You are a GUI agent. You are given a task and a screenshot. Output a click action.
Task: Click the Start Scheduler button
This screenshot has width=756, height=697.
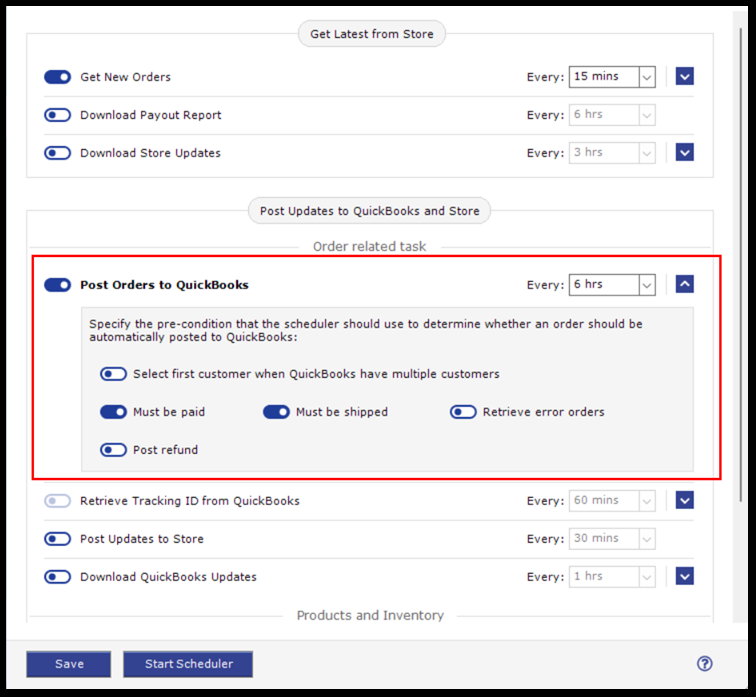(x=188, y=664)
